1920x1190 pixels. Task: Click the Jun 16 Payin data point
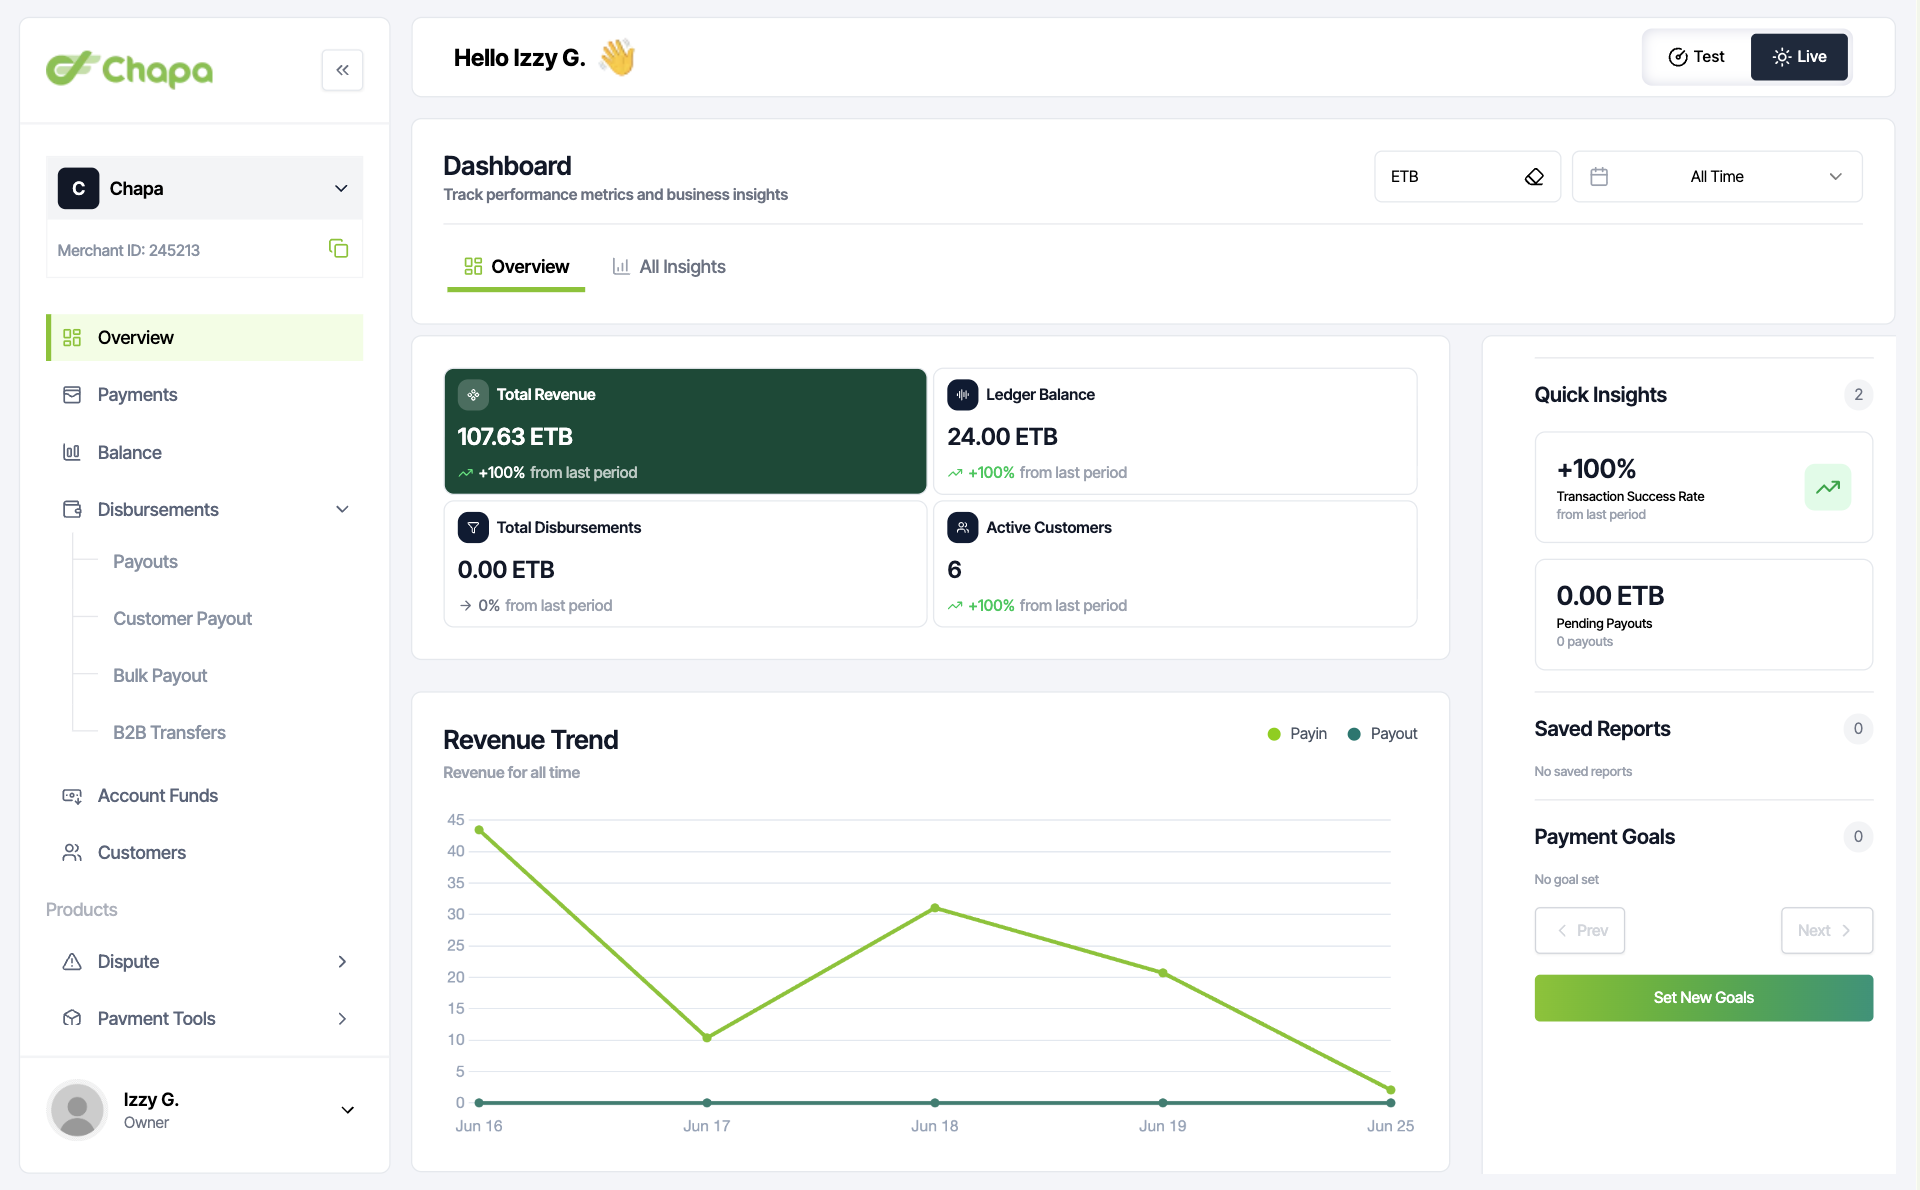479,830
